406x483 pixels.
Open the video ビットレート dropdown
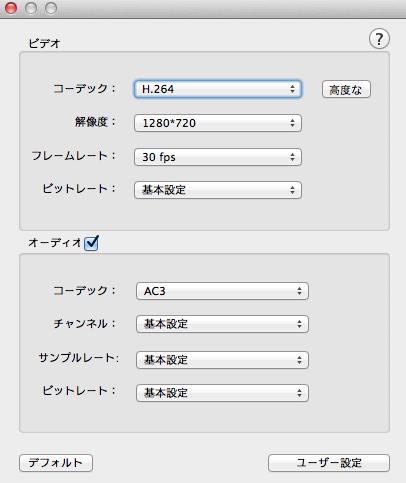[x=218, y=190]
